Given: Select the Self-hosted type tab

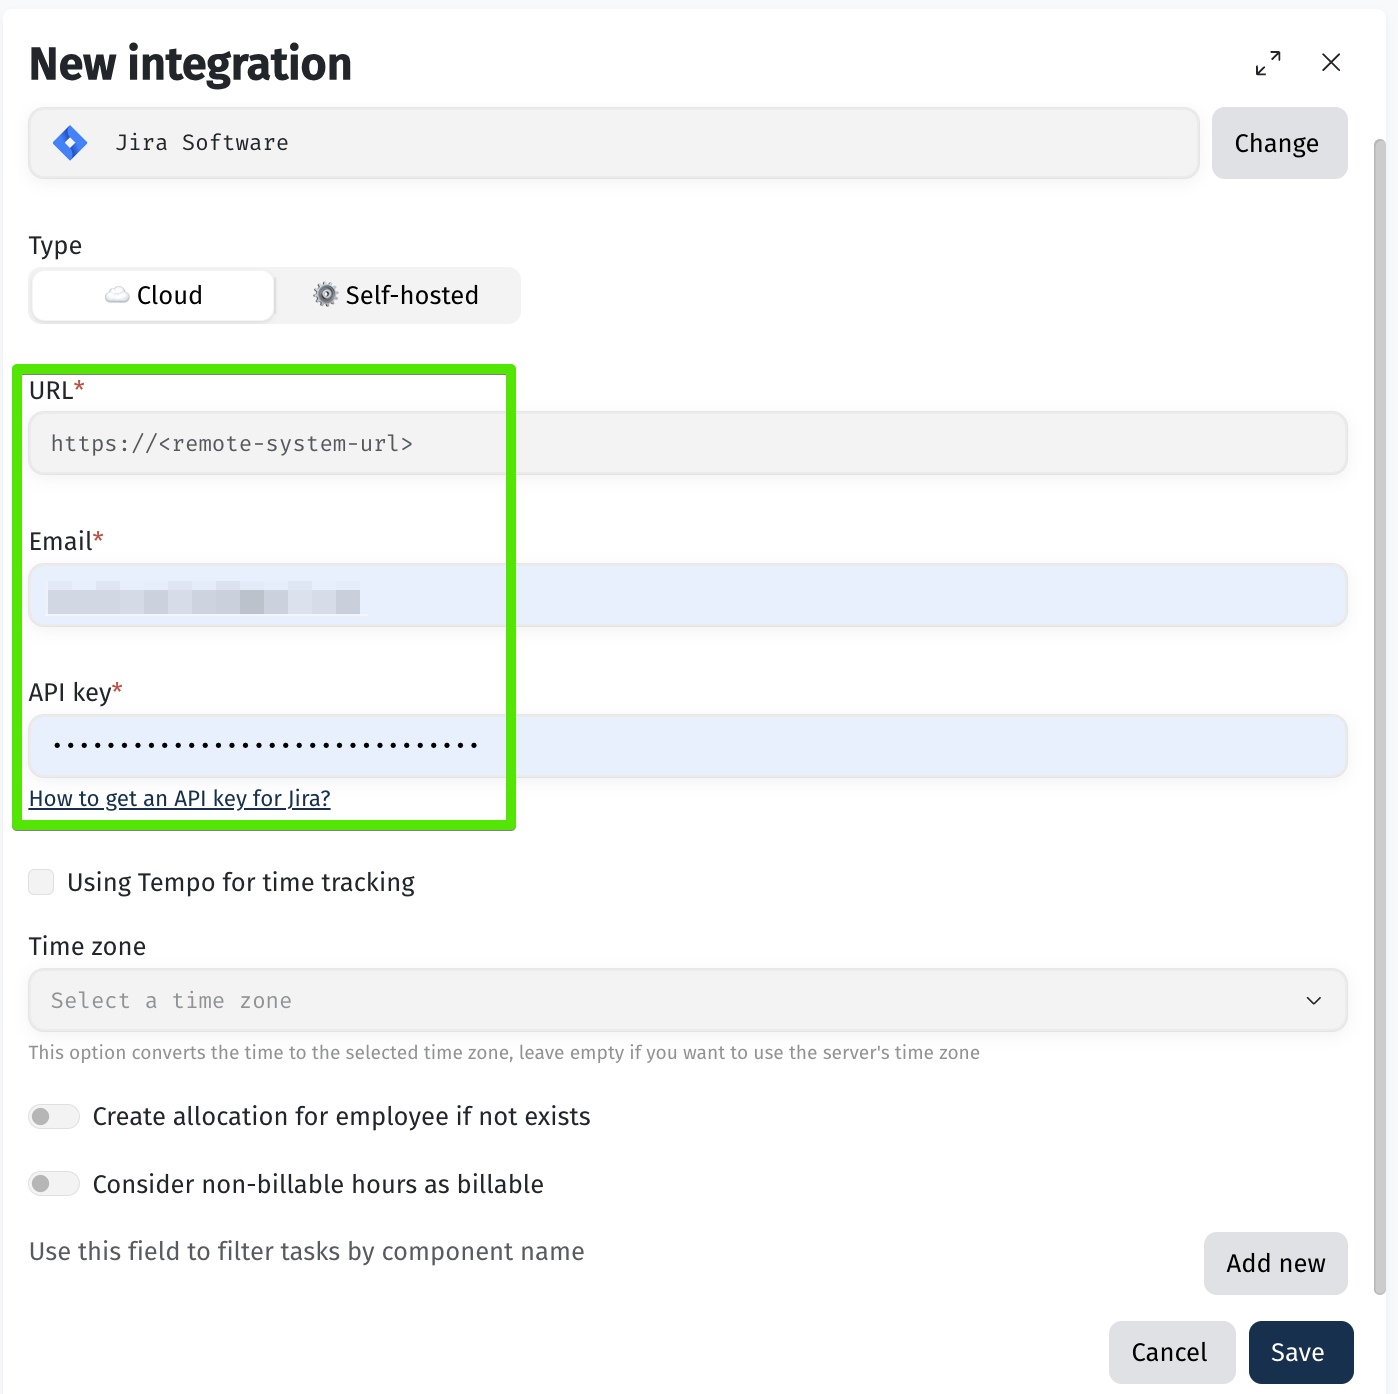Looking at the screenshot, I should (x=397, y=295).
